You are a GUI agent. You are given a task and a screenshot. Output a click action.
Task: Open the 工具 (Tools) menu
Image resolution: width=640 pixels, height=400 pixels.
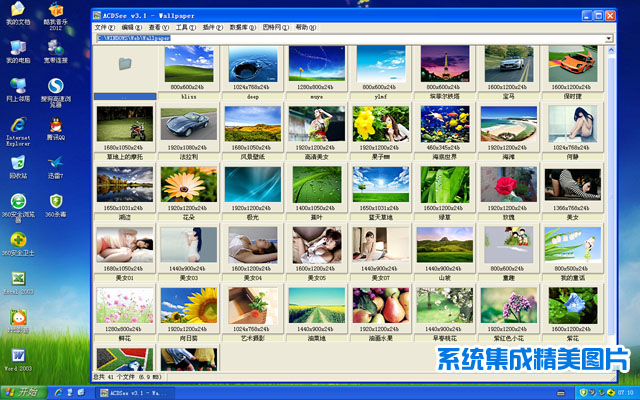click(186, 27)
